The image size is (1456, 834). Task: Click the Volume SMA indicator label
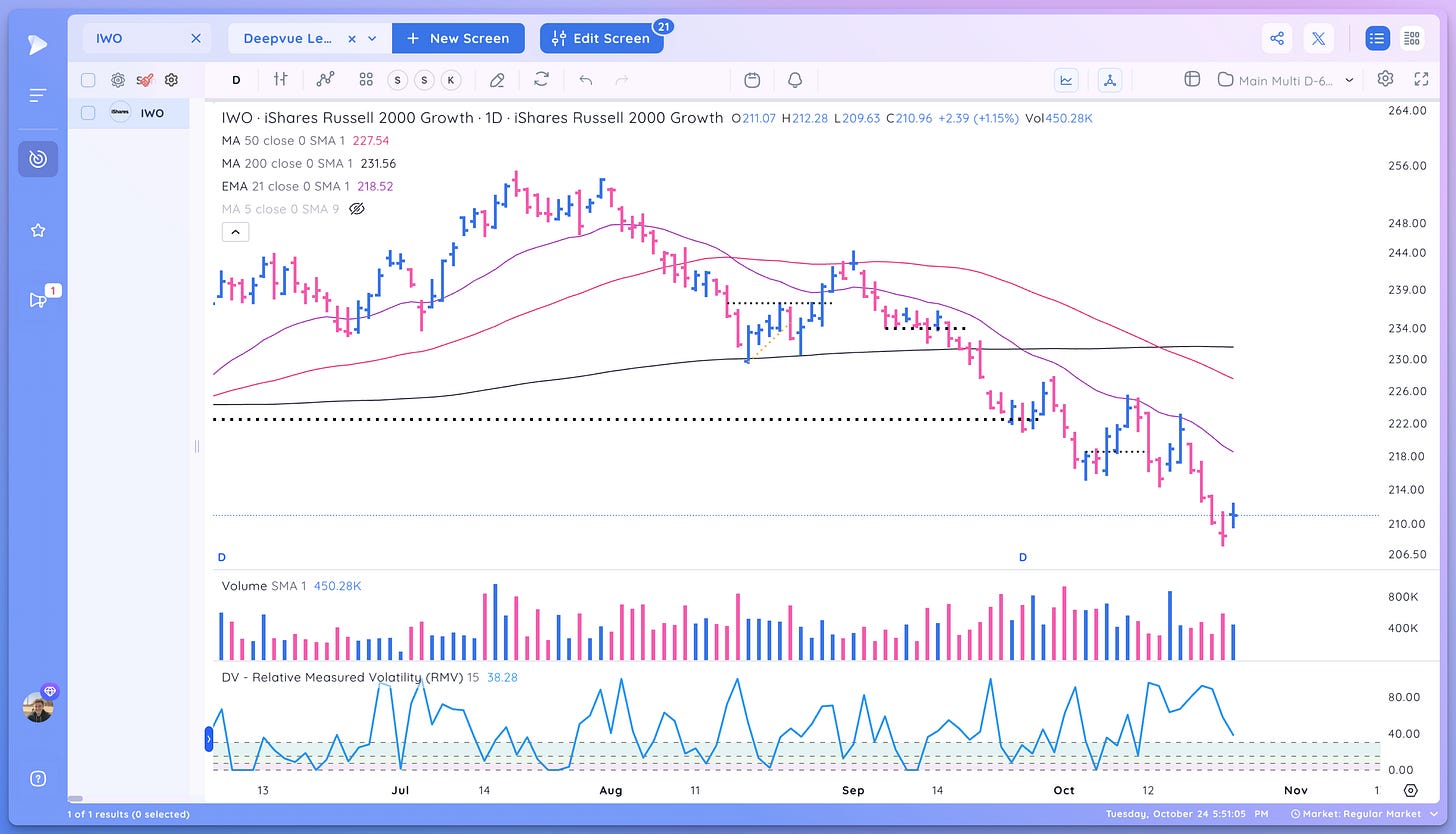[x=291, y=586]
